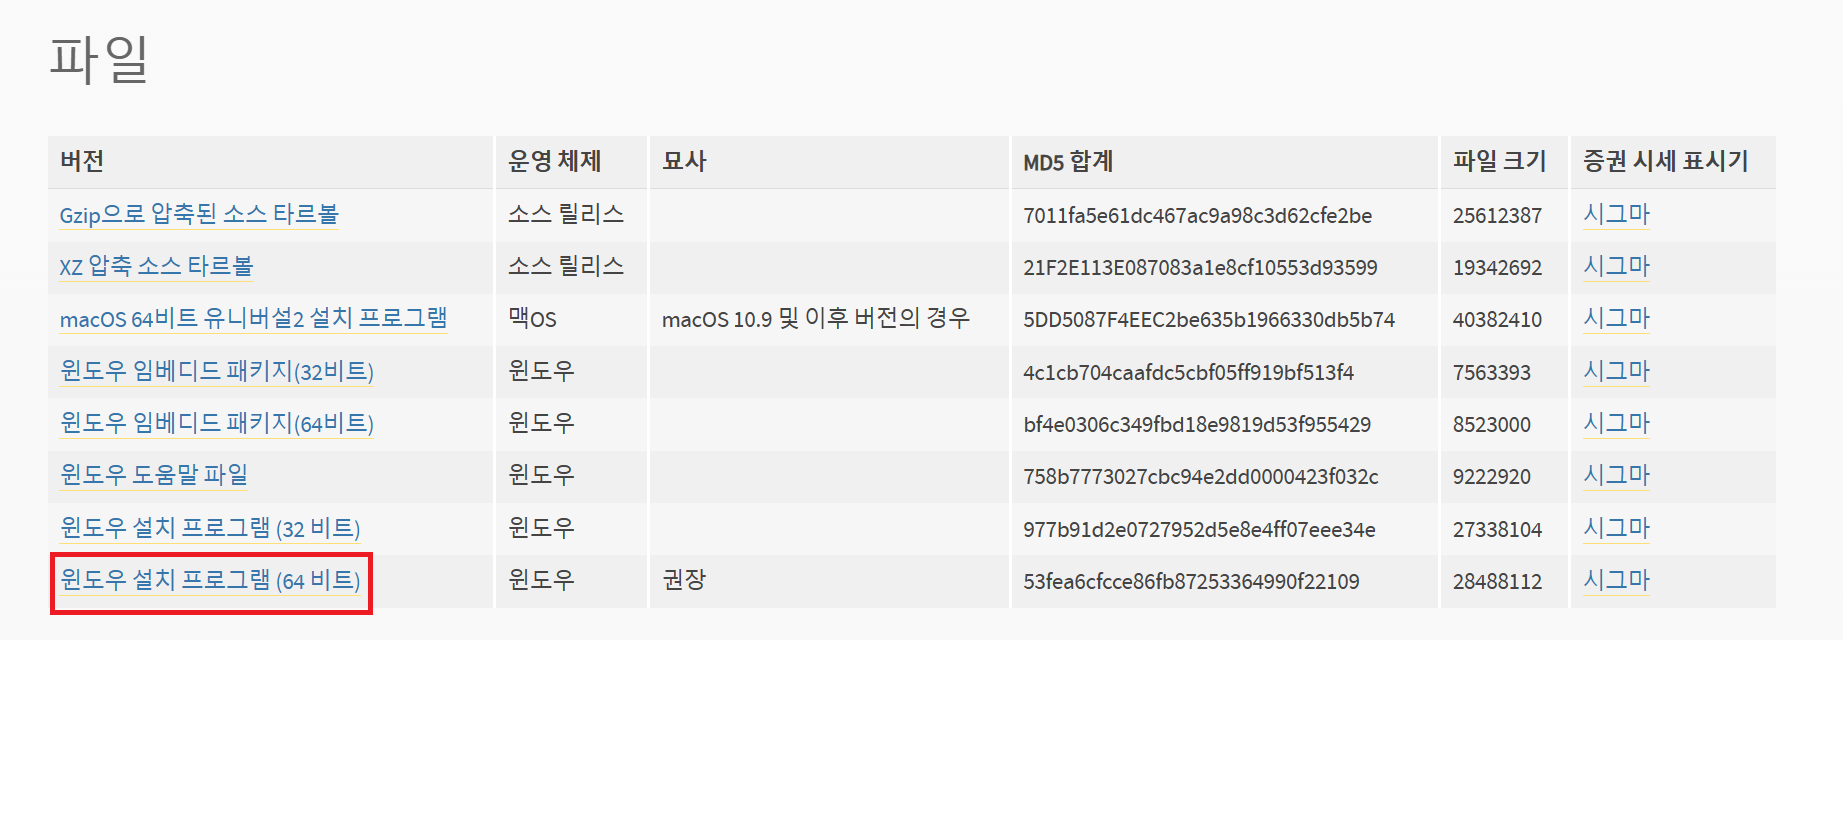Click 소스 릴리스 in the XZ row
Image resolution: width=1843 pixels, height=840 pixels.
(x=566, y=266)
